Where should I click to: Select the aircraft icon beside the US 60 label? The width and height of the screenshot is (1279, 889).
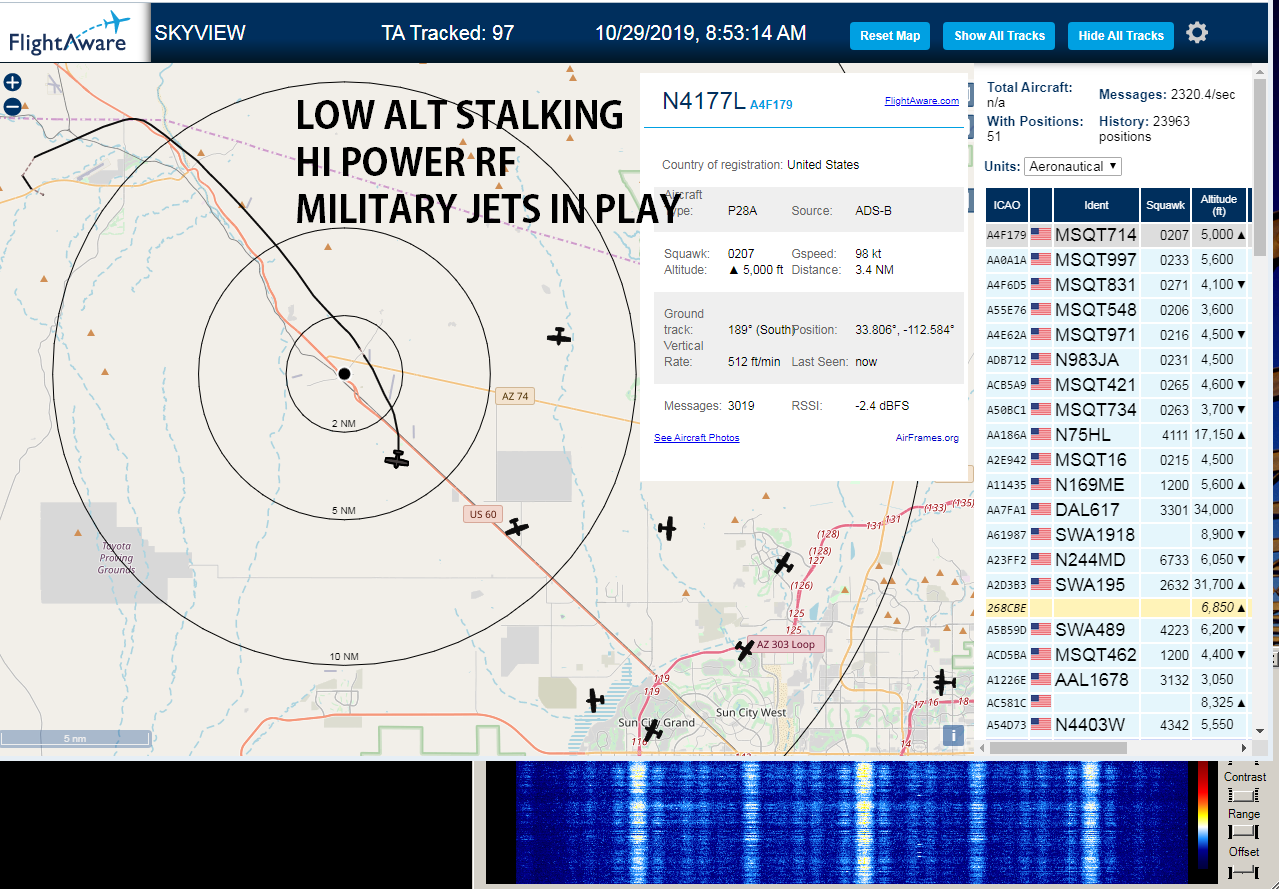point(516,526)
